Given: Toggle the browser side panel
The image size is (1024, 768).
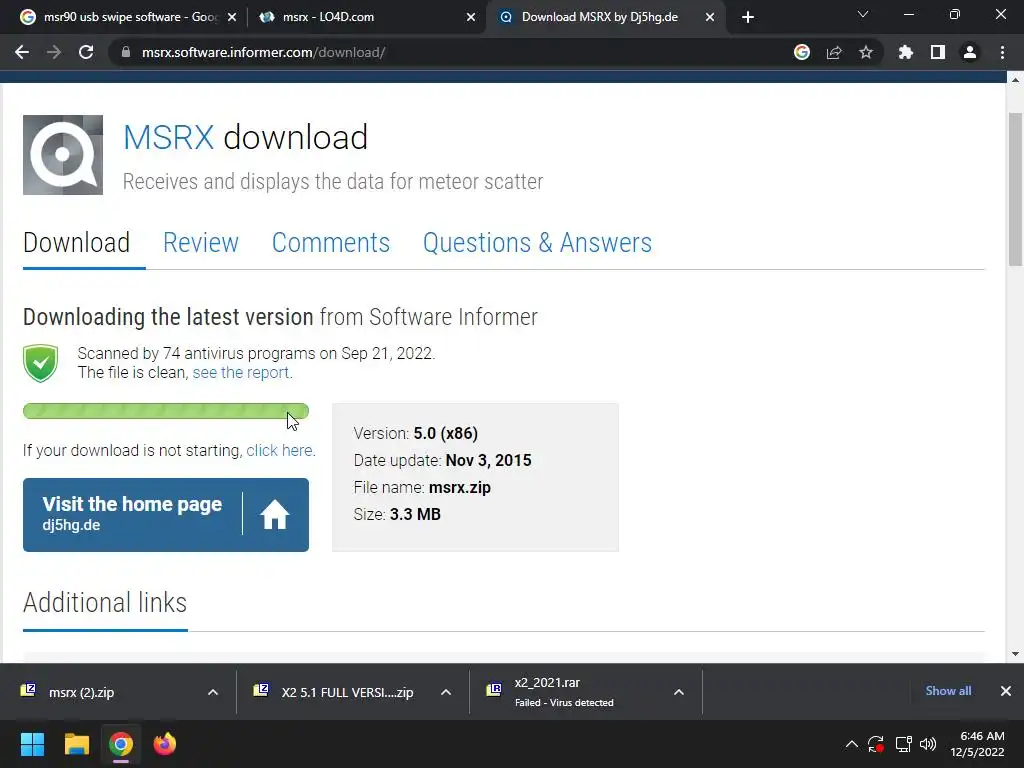Looking at the screenshot, I should [x=938, y=52].
